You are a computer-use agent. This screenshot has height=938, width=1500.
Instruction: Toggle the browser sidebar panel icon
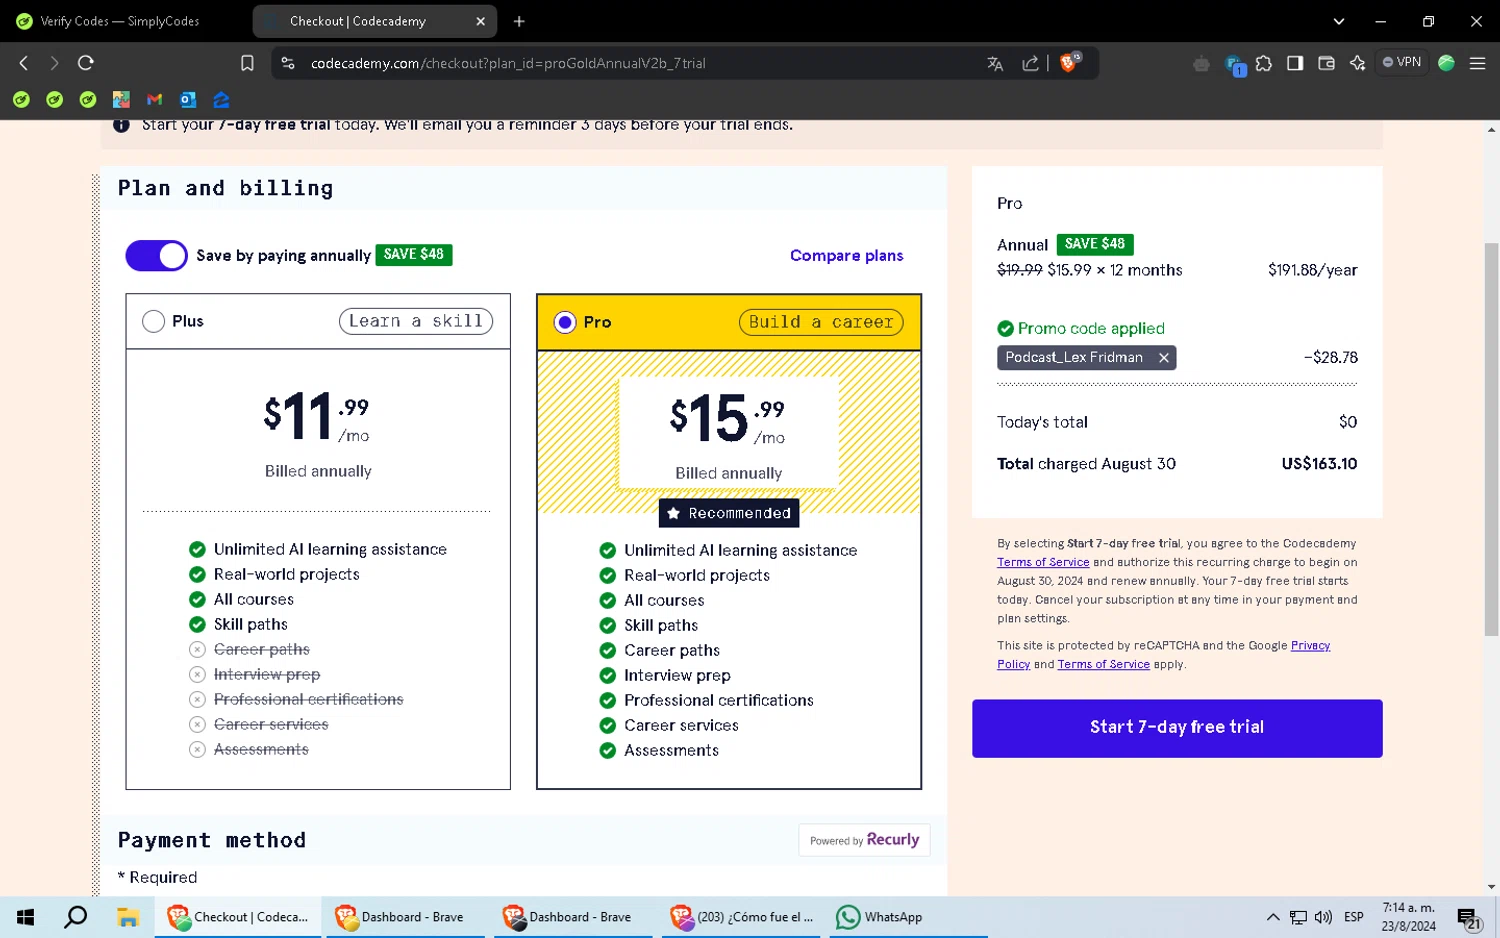1295,63
